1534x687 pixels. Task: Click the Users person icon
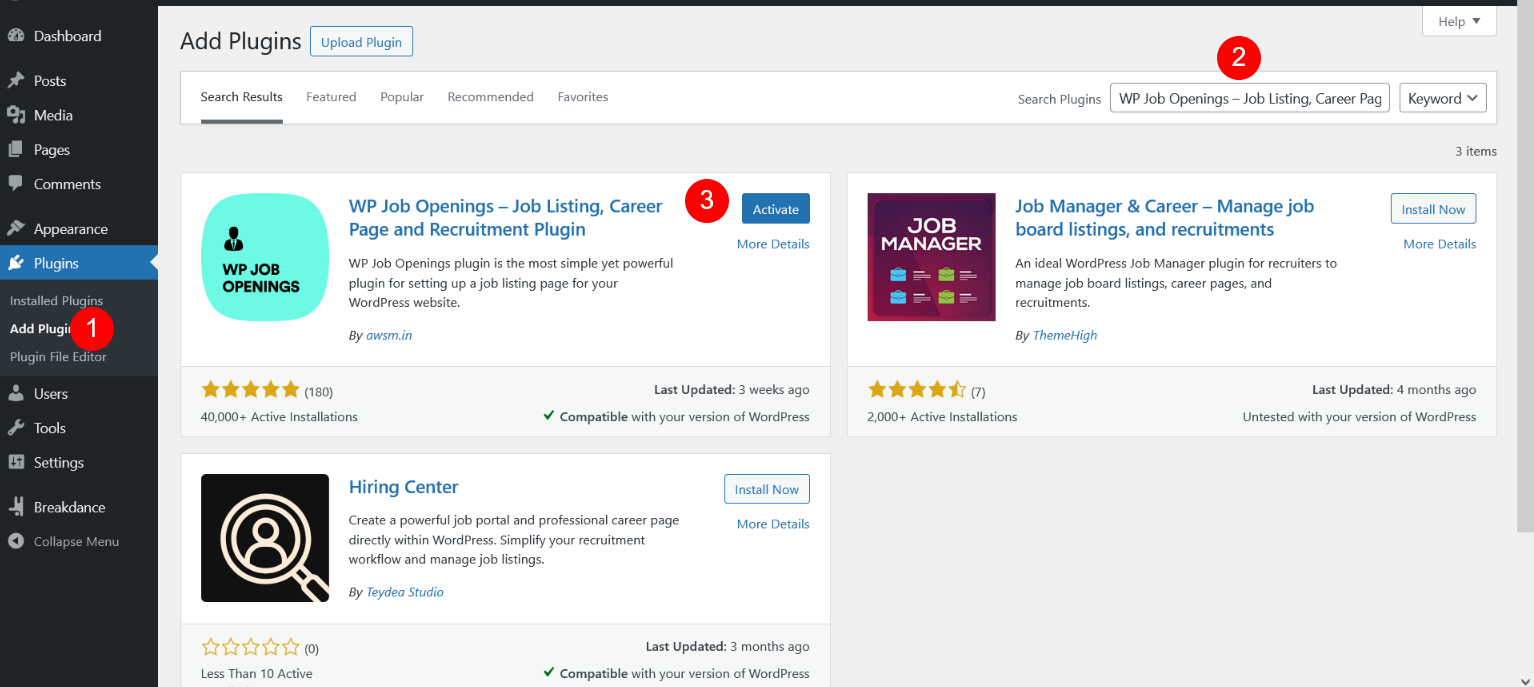[16, 394]
